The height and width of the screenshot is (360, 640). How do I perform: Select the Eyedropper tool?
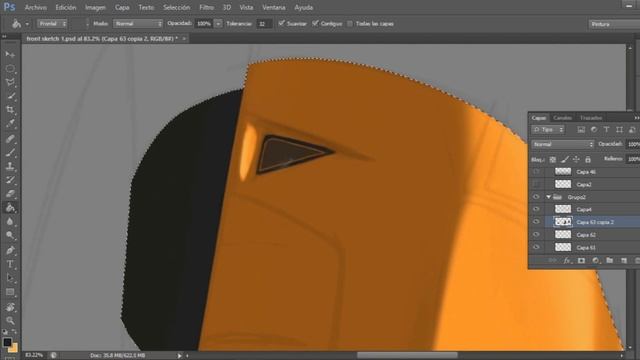[x=10, y=124]
